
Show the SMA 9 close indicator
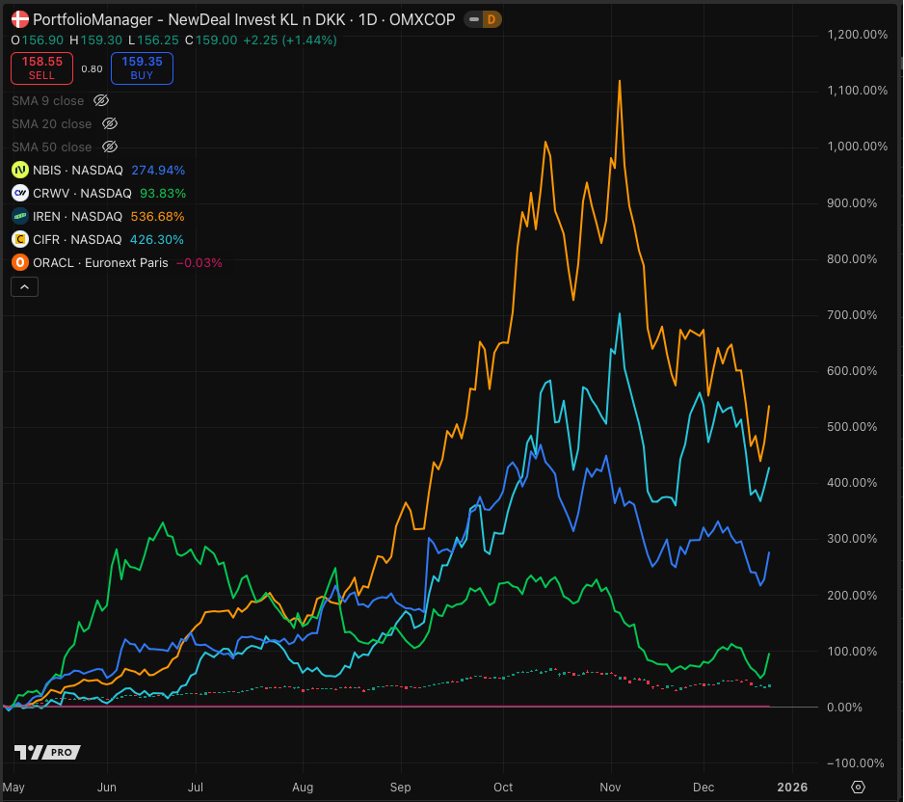click(100, 101)
